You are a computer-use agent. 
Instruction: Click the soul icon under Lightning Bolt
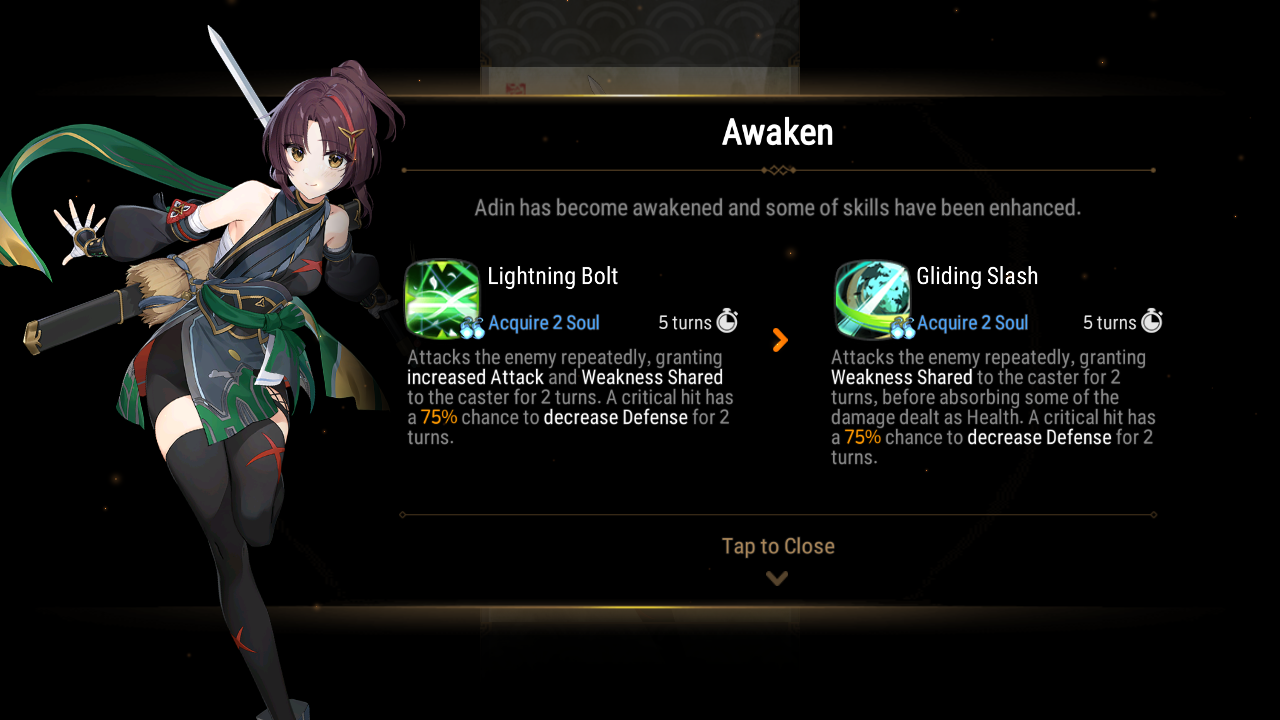click(472, 328)
